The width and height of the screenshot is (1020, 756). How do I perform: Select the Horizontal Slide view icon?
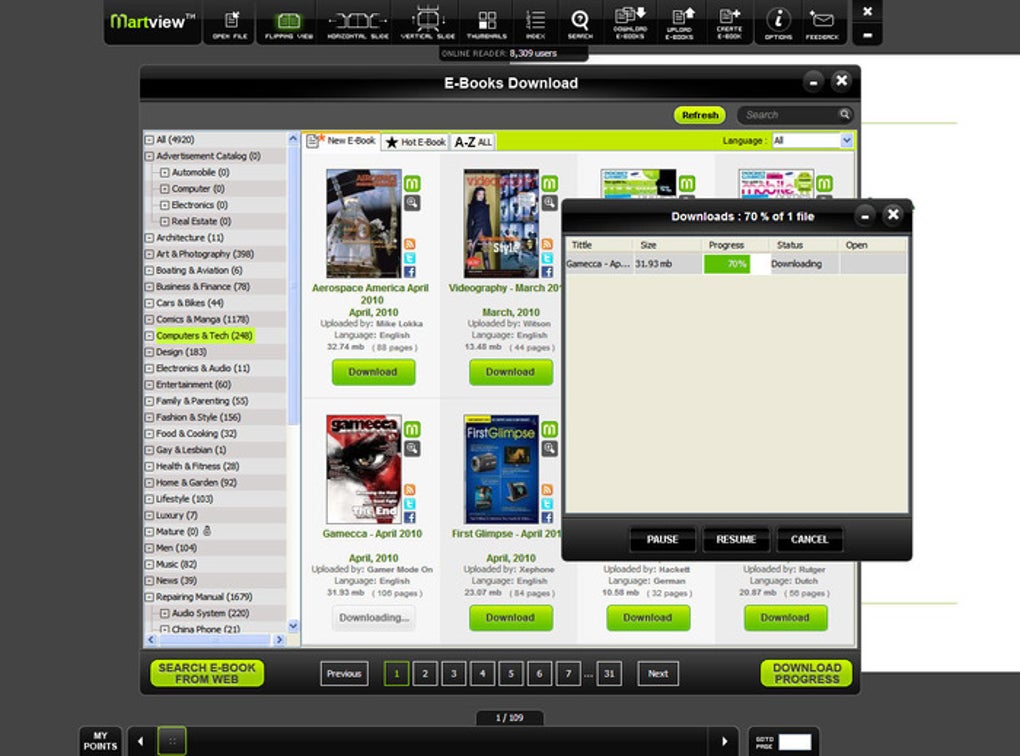click(x=357, y=23)
